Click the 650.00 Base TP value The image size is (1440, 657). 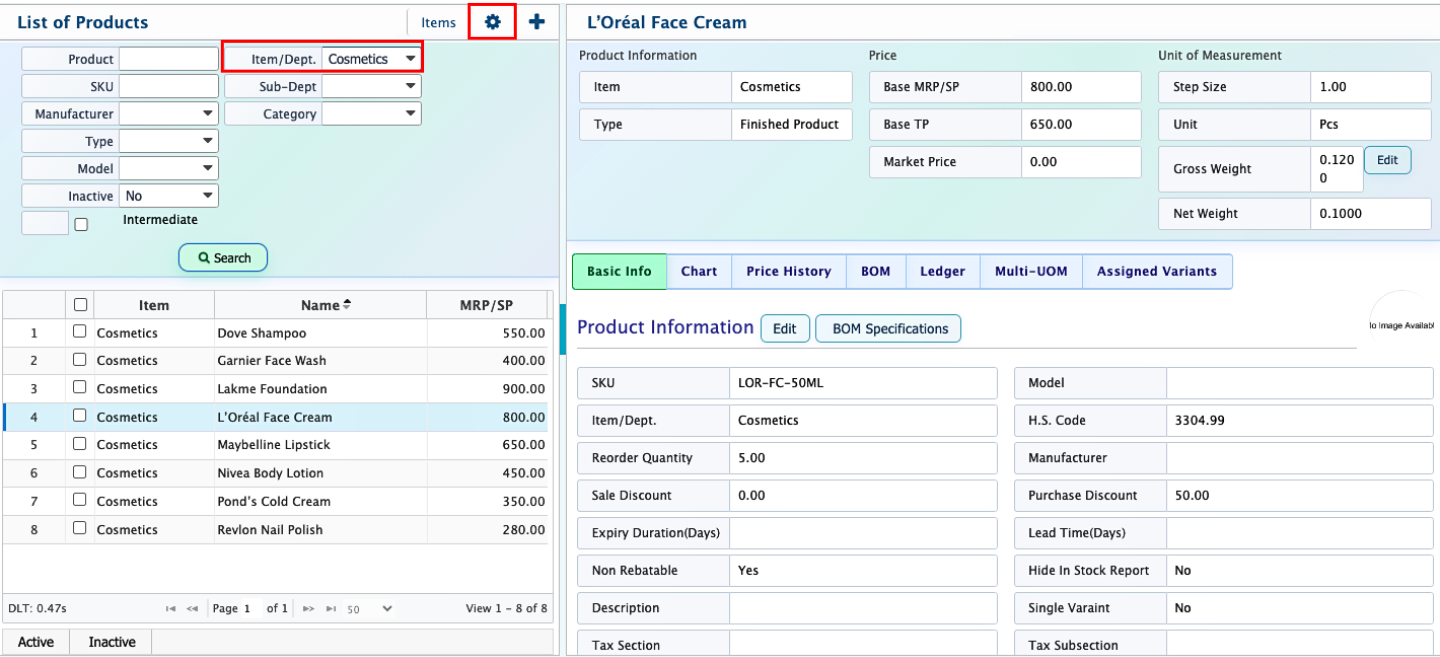click(x=1051, y=125)
